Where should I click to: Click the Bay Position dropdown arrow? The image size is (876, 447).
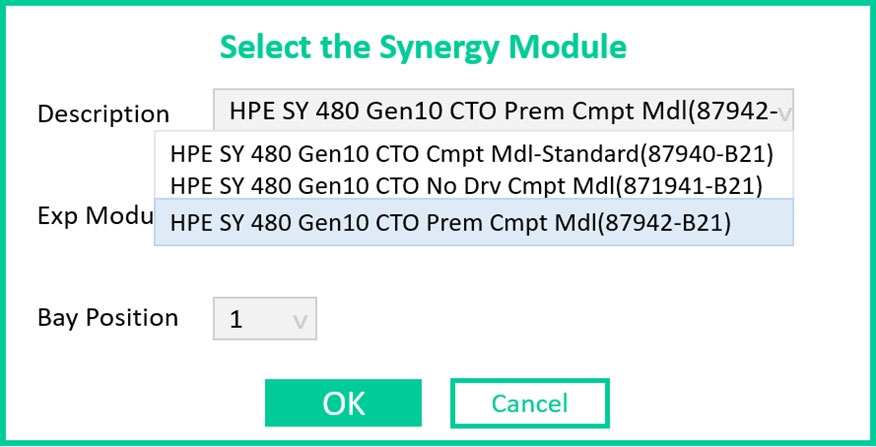click(299, 321)
